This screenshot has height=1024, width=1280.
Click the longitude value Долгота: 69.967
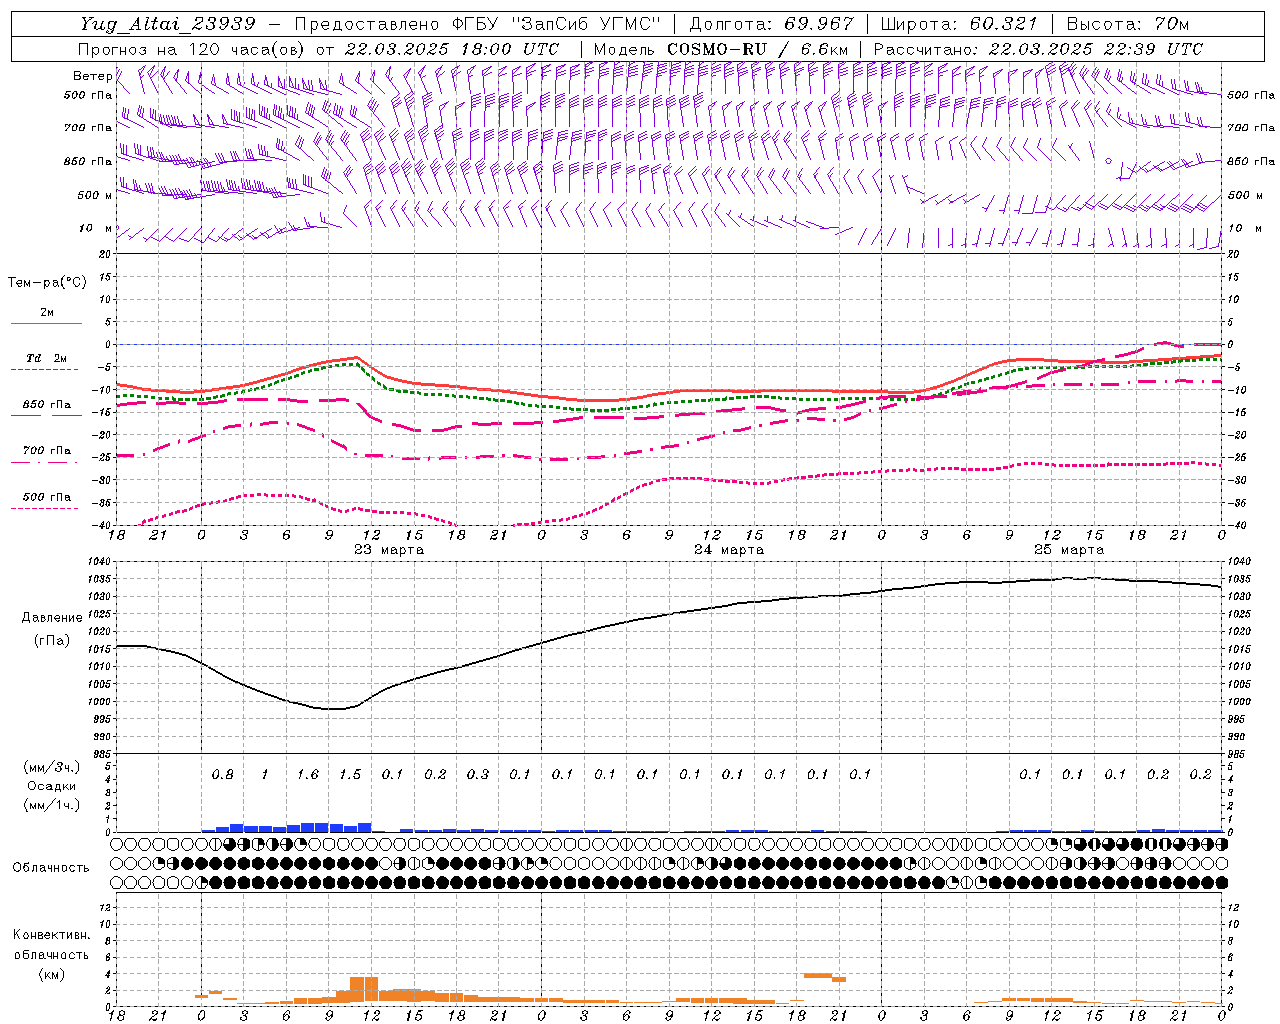[772, 23]
